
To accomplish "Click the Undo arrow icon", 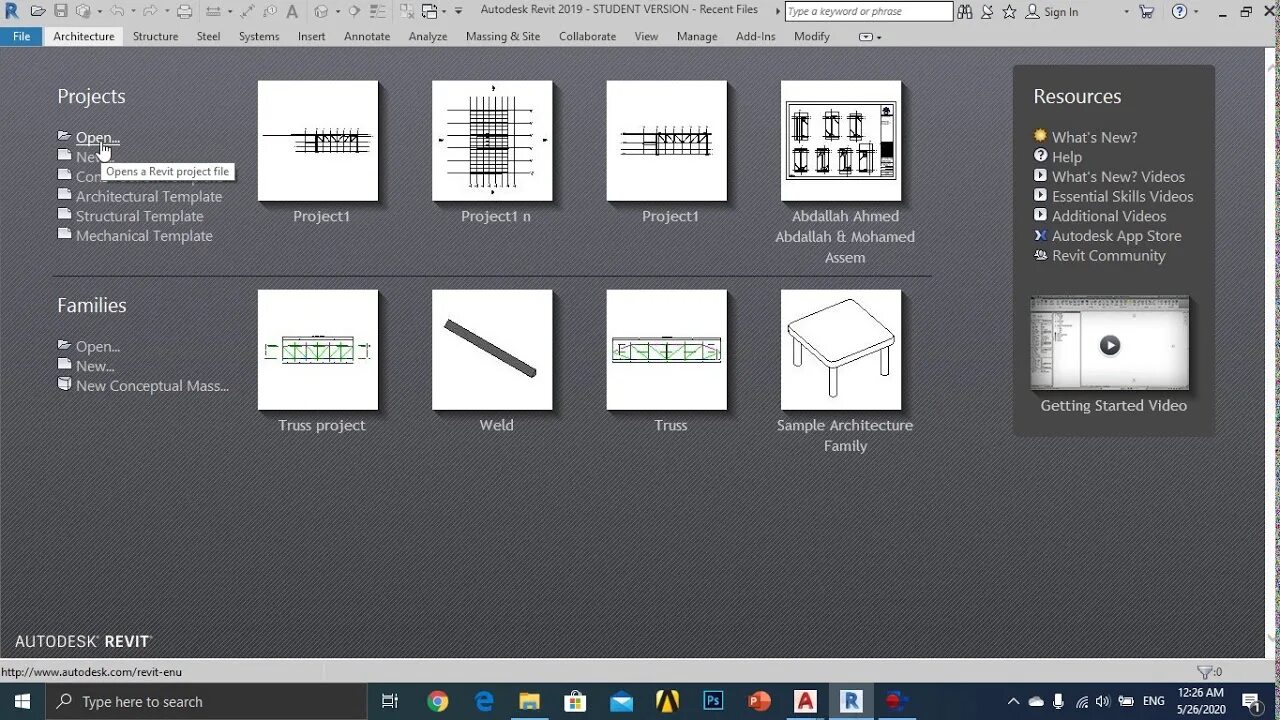I will pyautogui.click(x=117, y=11).
